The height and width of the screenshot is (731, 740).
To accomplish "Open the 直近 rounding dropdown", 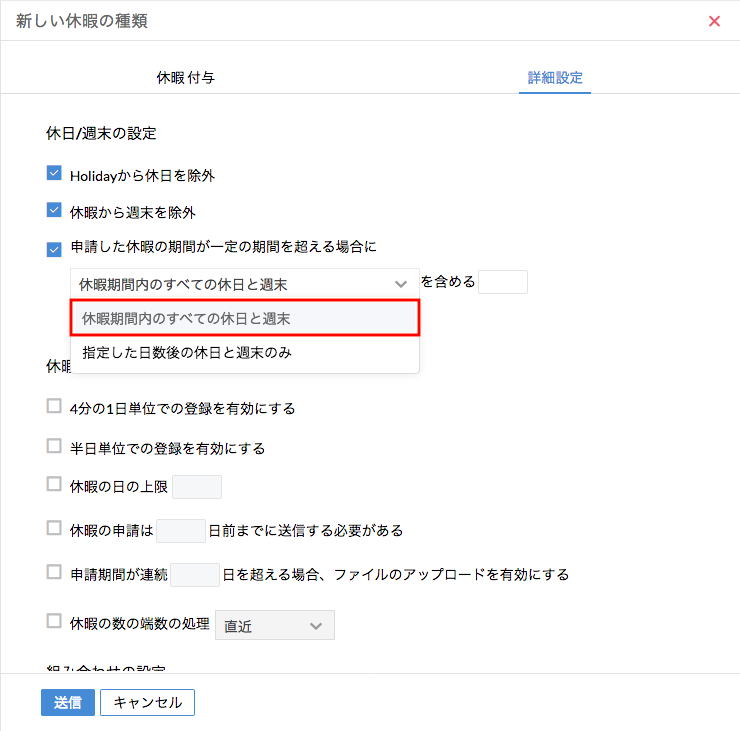I will pos(275,626).
